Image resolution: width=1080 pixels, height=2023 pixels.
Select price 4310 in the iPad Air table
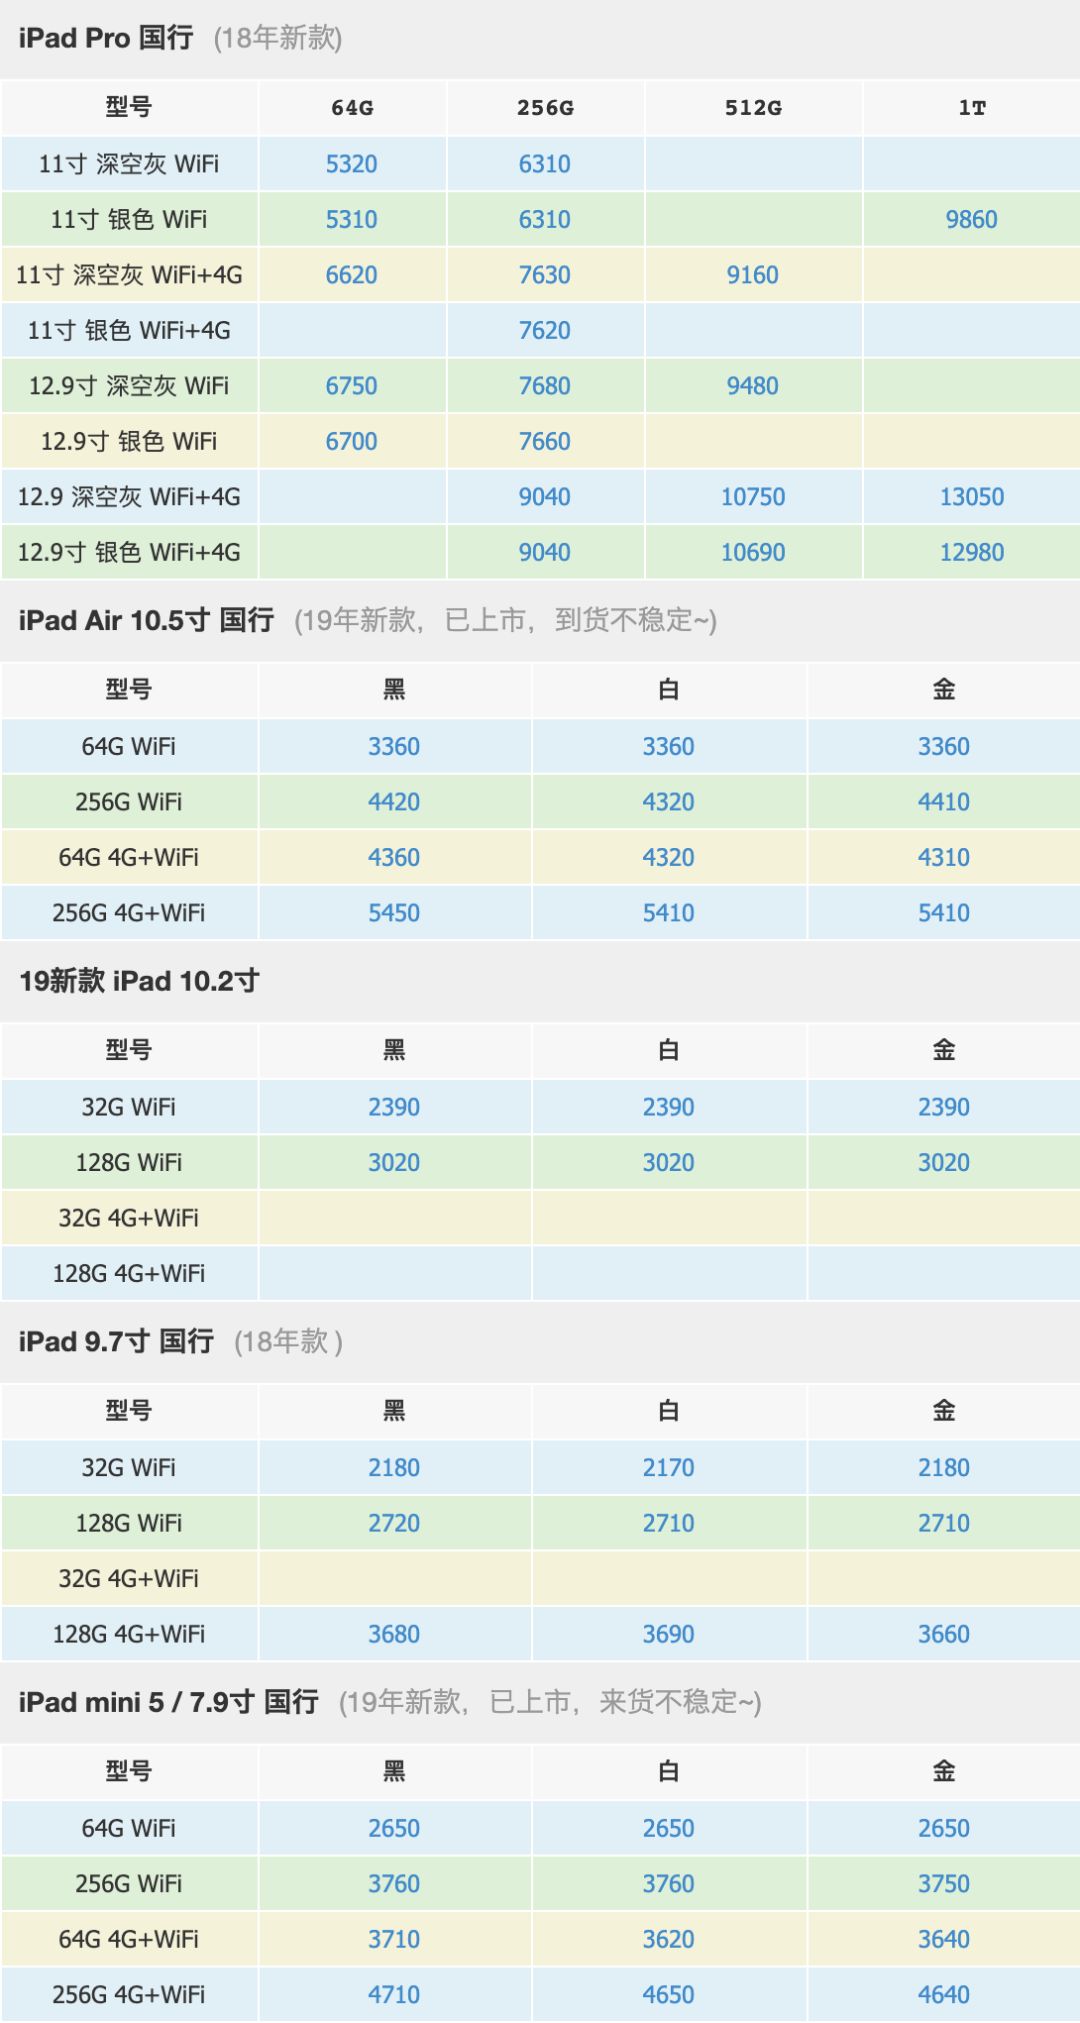944,858
